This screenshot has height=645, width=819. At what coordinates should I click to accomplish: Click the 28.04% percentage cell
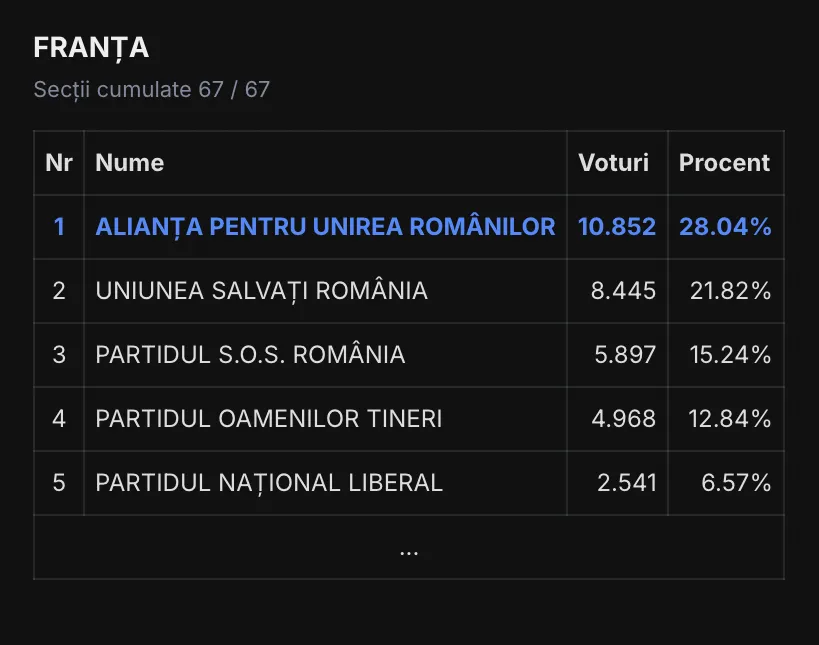[725, 227]
